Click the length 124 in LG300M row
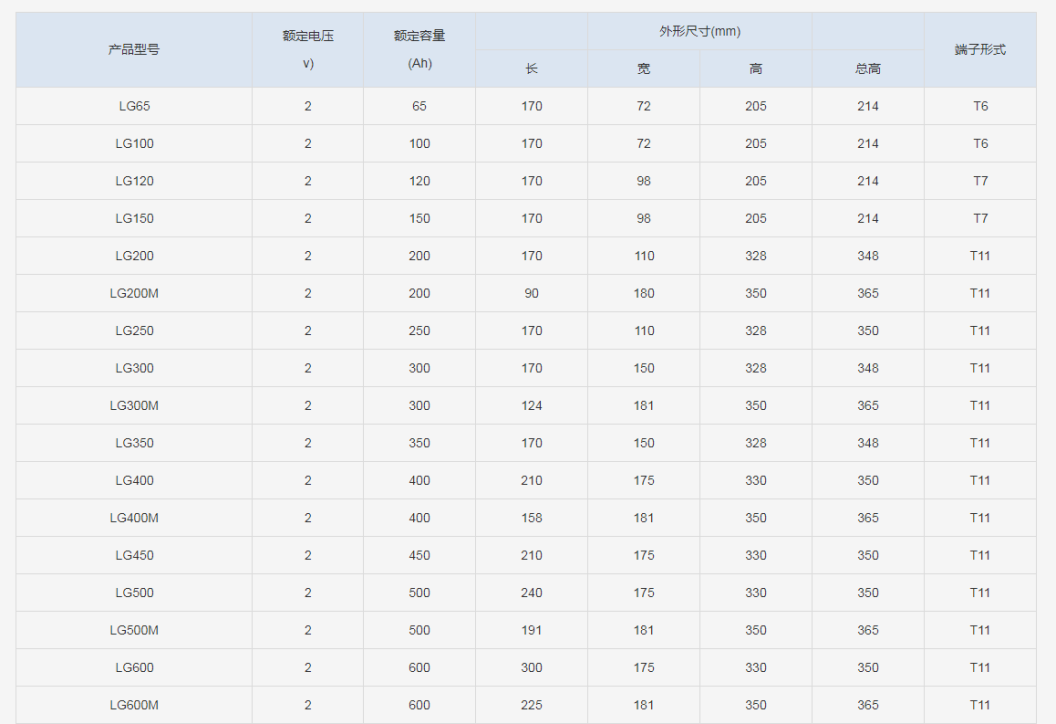Image resolution: width=1056 pixels, height=724 pixels. tap(531, 405)
